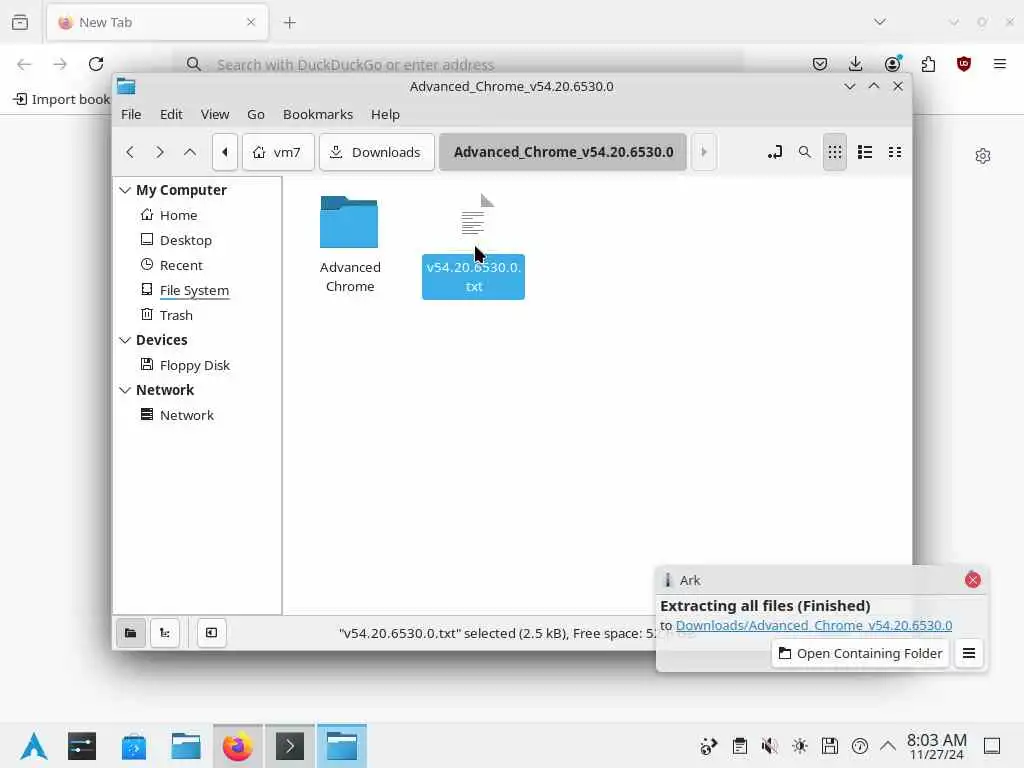The image size is (1024, 768).
Task: Collapse Network section
Action: [x=125, y=390]
